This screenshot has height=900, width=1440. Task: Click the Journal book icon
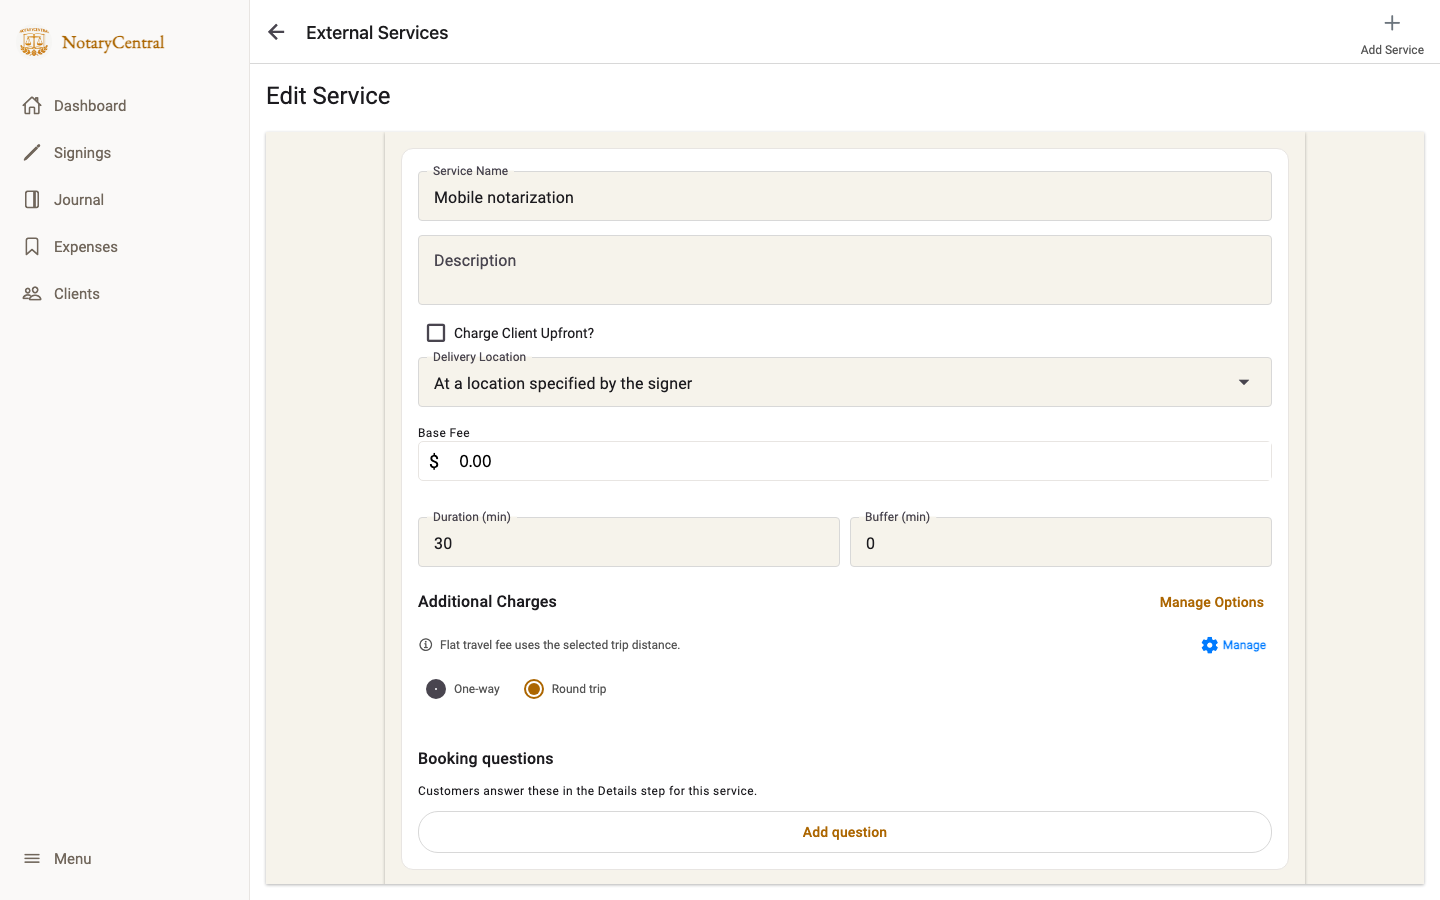[32, 200]
